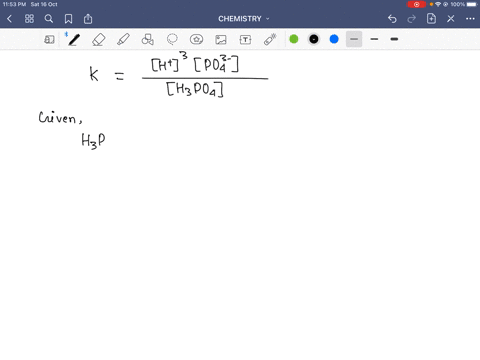Add a new page
This screenshot has height=360, width=480.
click(431, 19)
